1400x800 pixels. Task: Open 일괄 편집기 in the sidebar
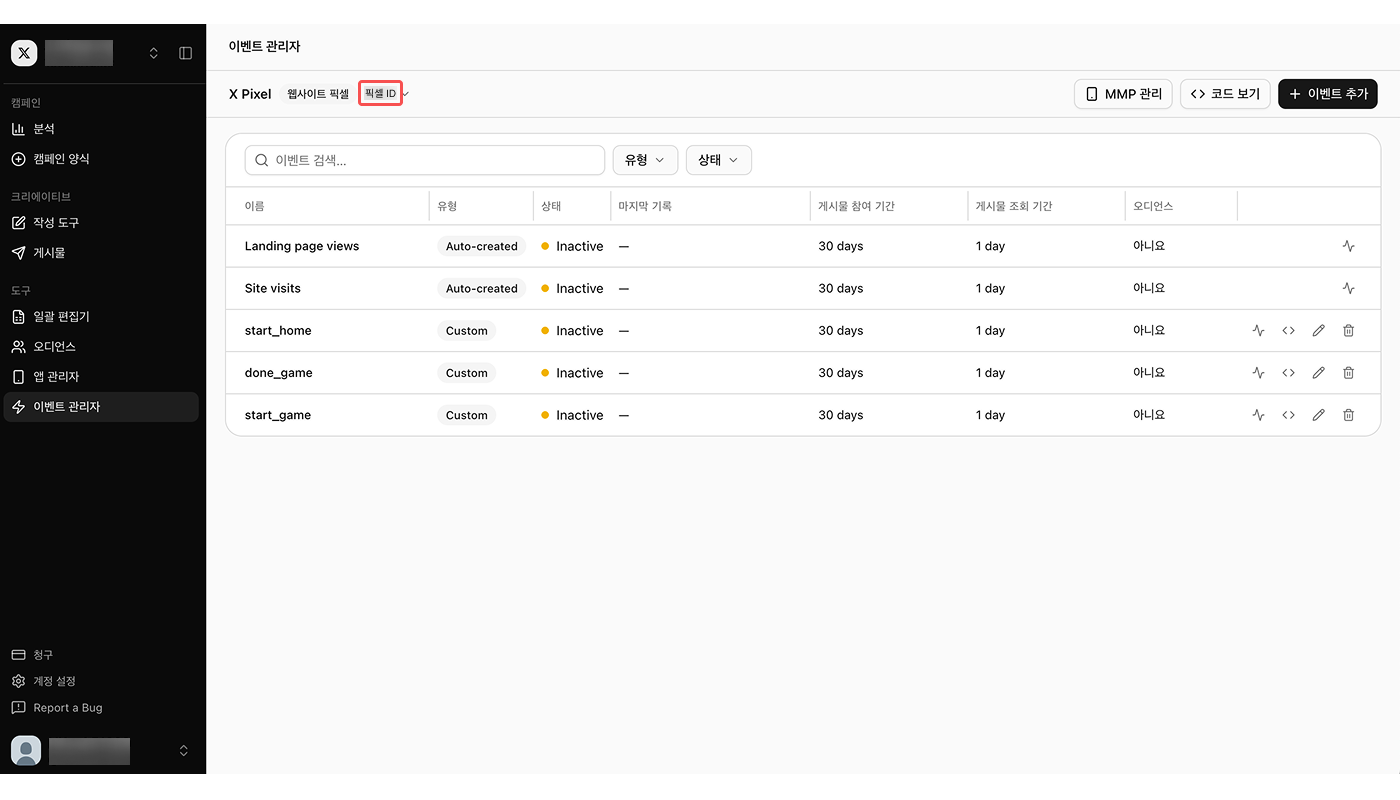101,317
